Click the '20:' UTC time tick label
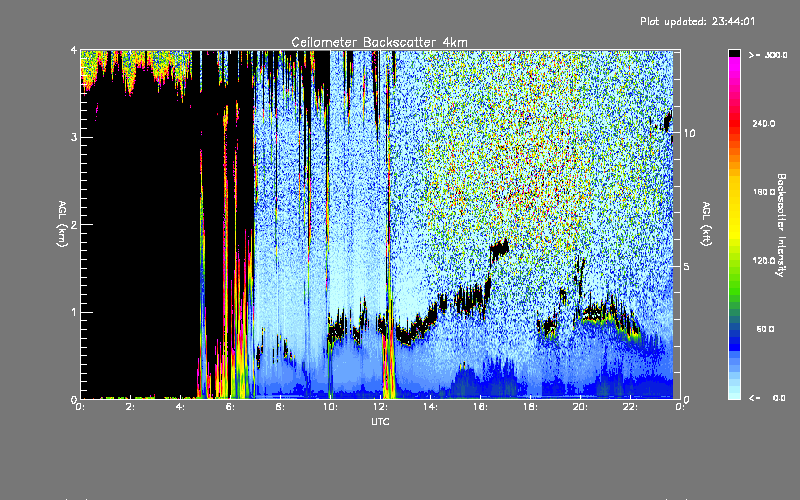800x500 pixels. click(x=580, y=407)
